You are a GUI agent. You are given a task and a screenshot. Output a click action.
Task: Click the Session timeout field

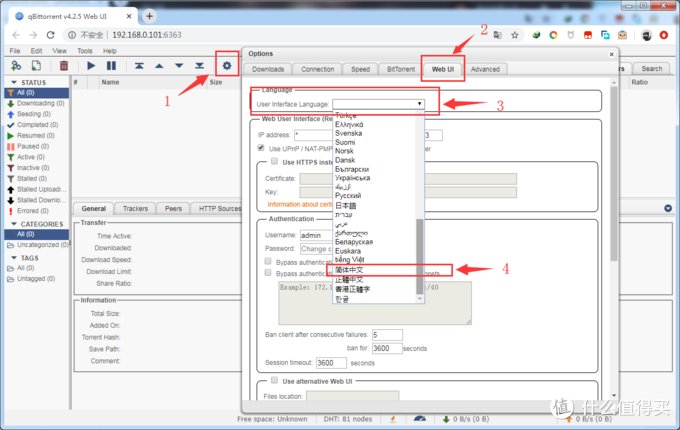coord(331,363)
